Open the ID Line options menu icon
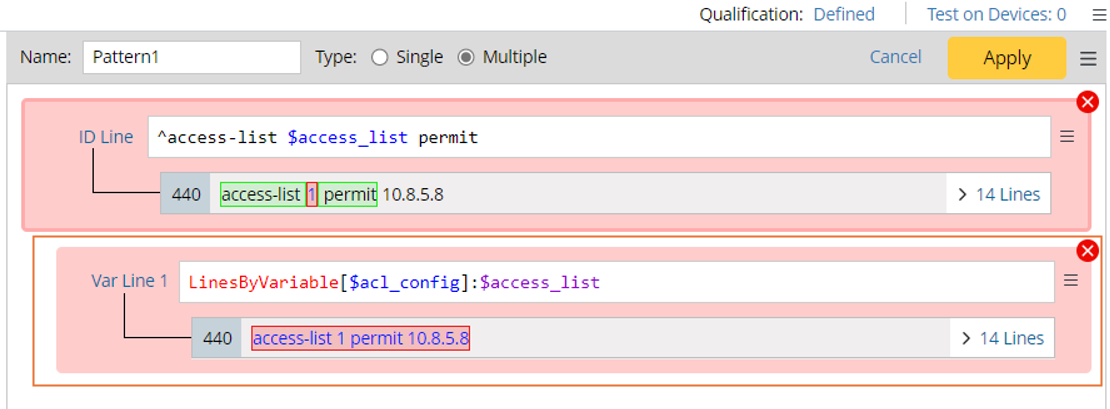This screenshot has width=1110, height=409. [1067, 137]
